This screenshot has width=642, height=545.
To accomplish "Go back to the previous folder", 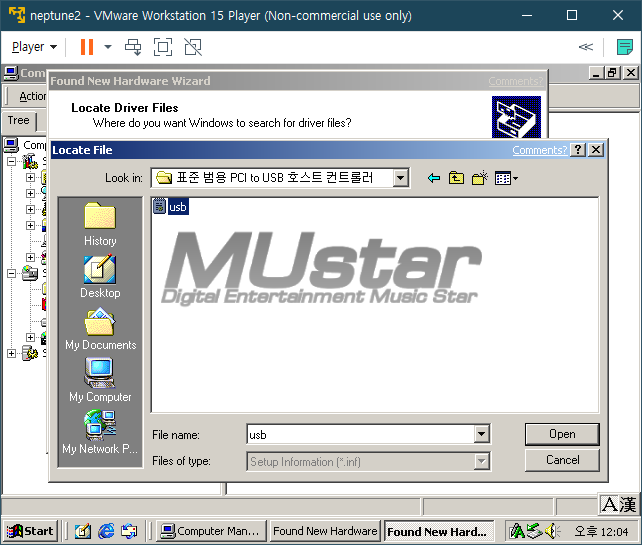I will point(434,178).
